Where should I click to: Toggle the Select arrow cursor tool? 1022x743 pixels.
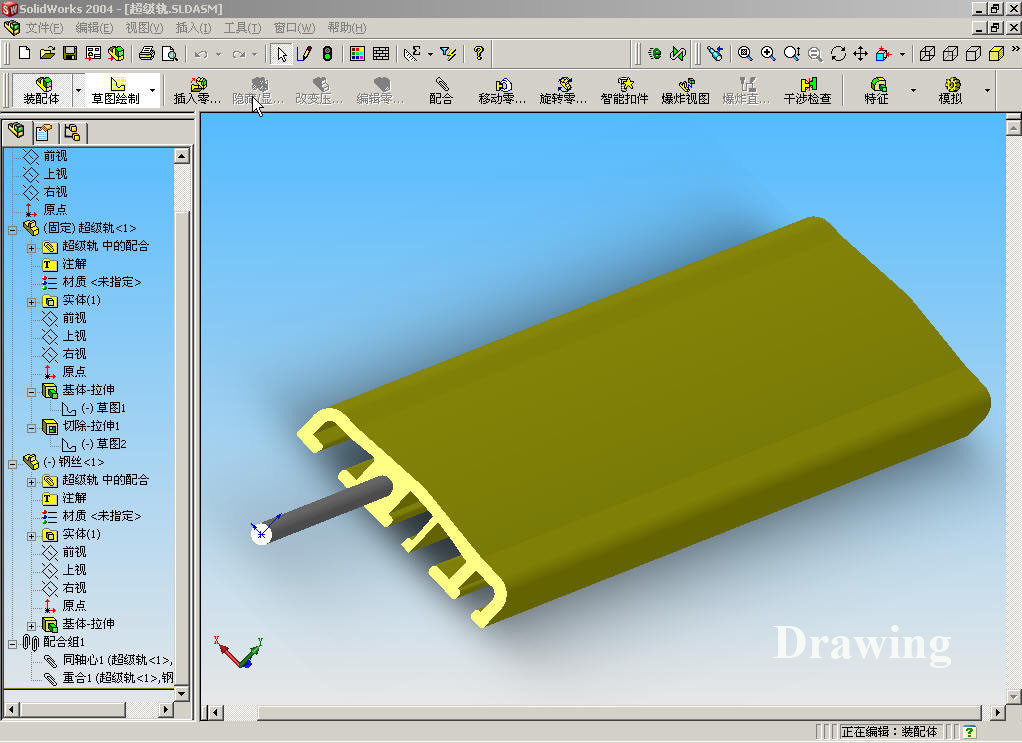click(x=282, y=53)
